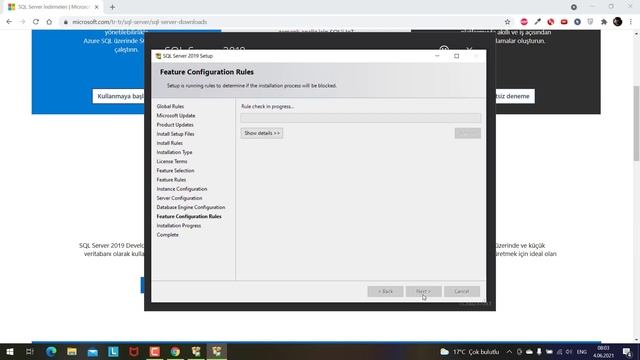Go back in the Chrome browser
The width and height of the screenshot is (640, 360).
coord(9,22)
